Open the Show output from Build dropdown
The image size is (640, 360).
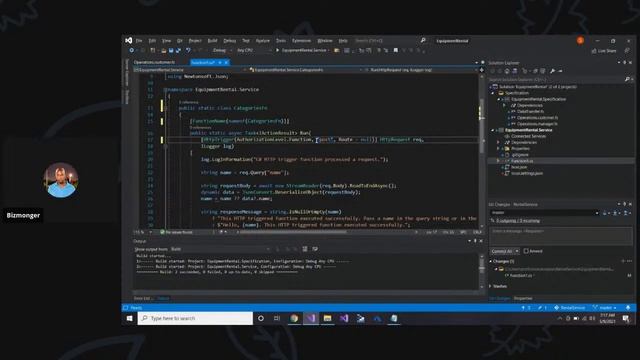point(220,249)
